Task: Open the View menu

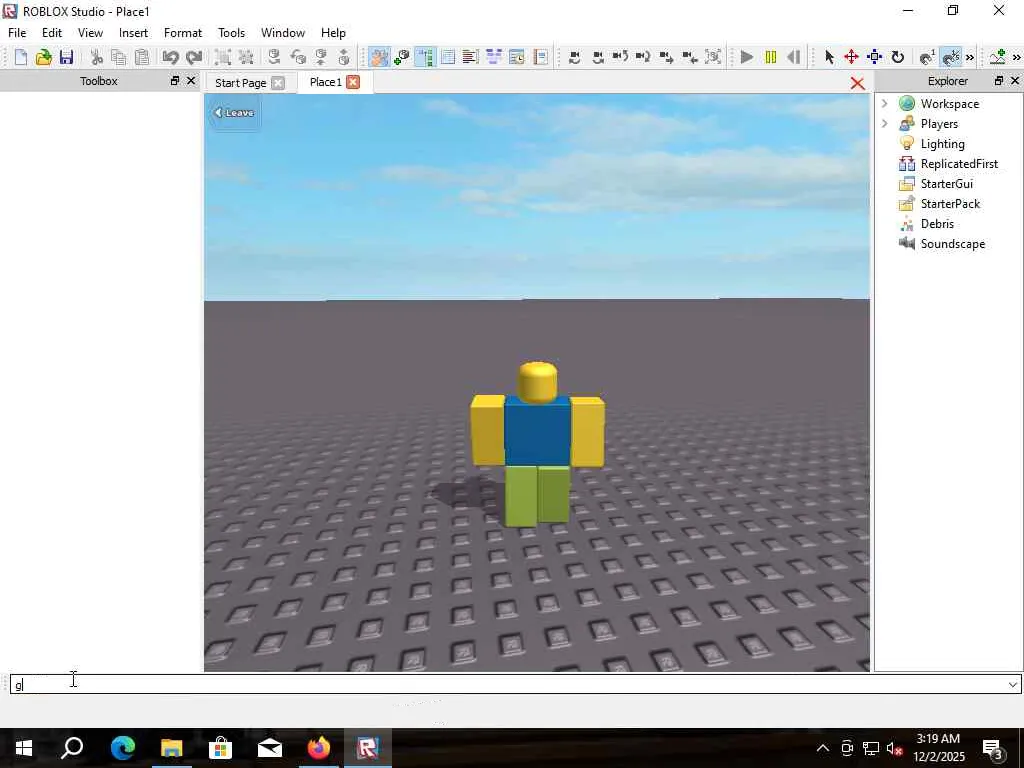Action: pyautogui.click(x=90, y=33)
